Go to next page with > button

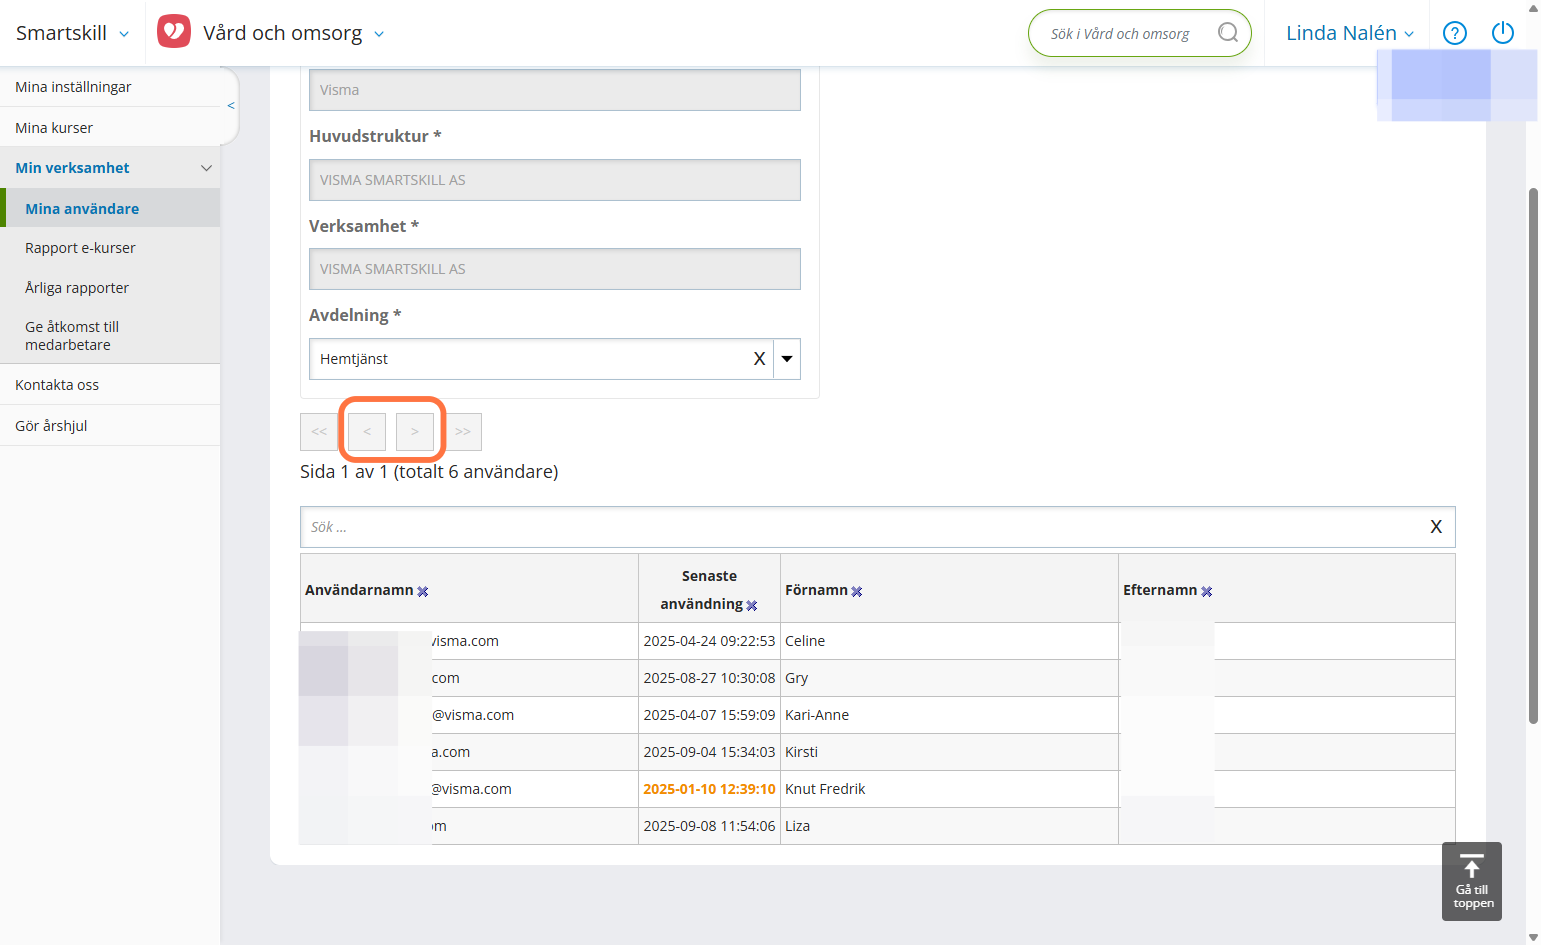(415, 432)
